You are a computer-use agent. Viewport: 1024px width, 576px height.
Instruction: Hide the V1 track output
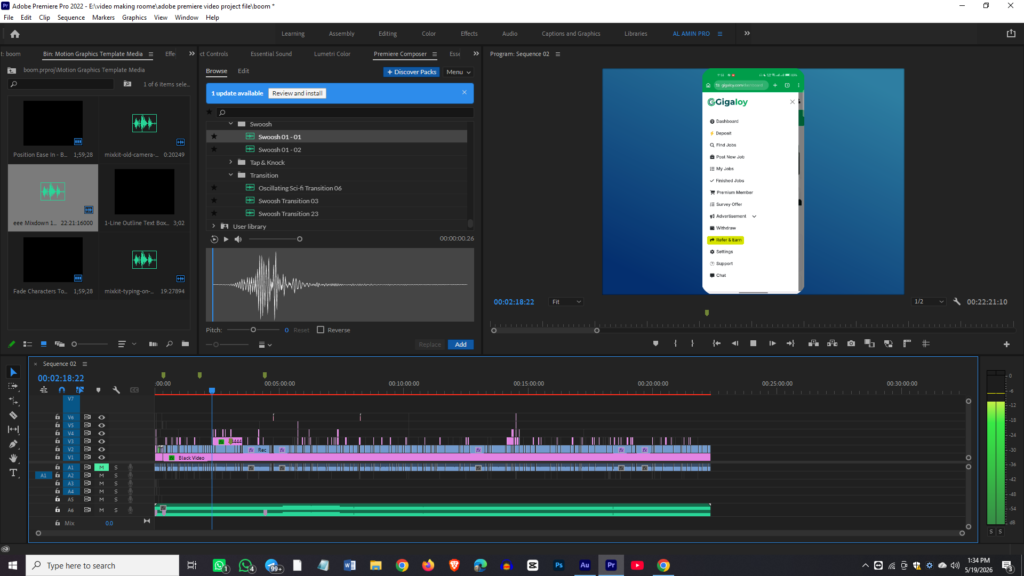(101, 457)
